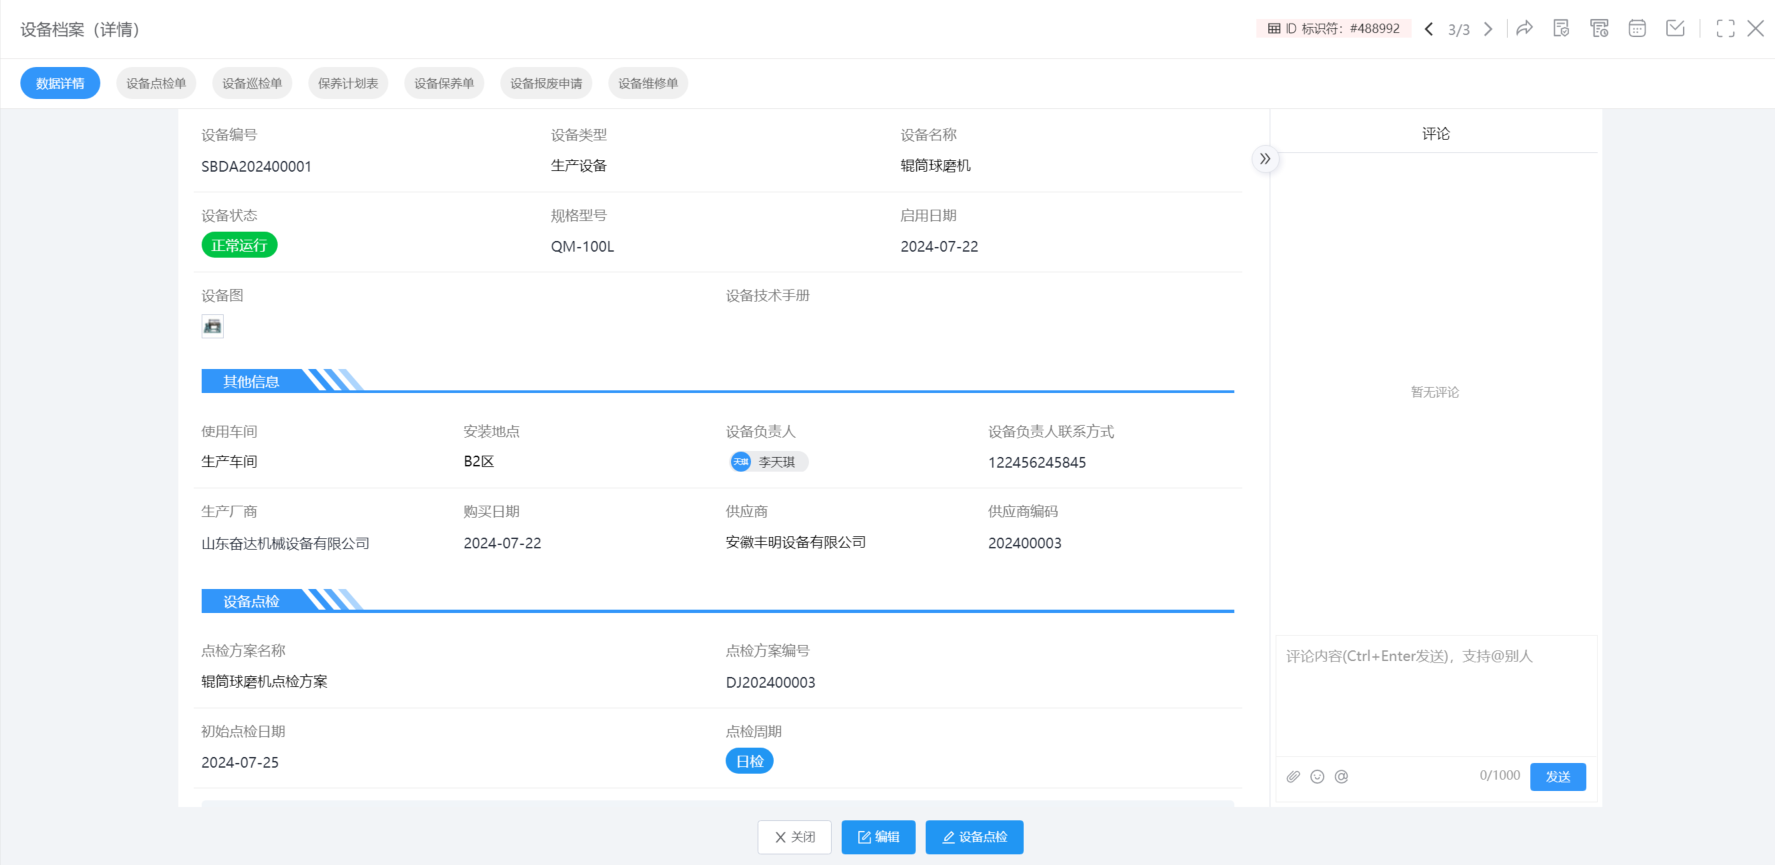
Task: Click the print history icon
Action: coord(1599,29)
